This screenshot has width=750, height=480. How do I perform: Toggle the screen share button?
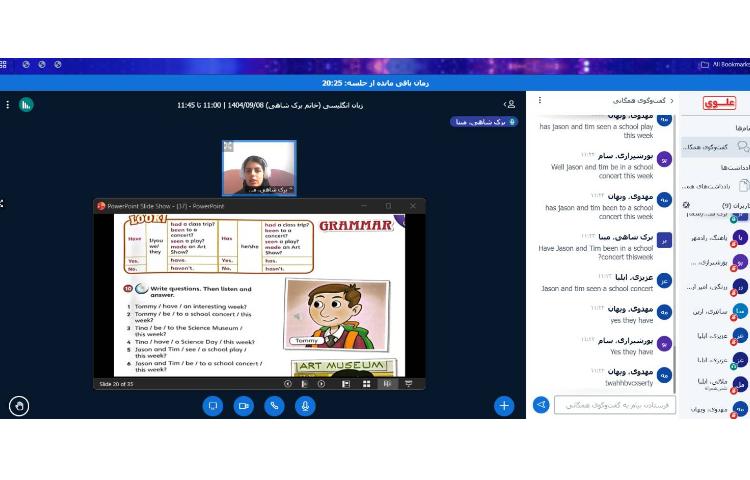(212, 406)
